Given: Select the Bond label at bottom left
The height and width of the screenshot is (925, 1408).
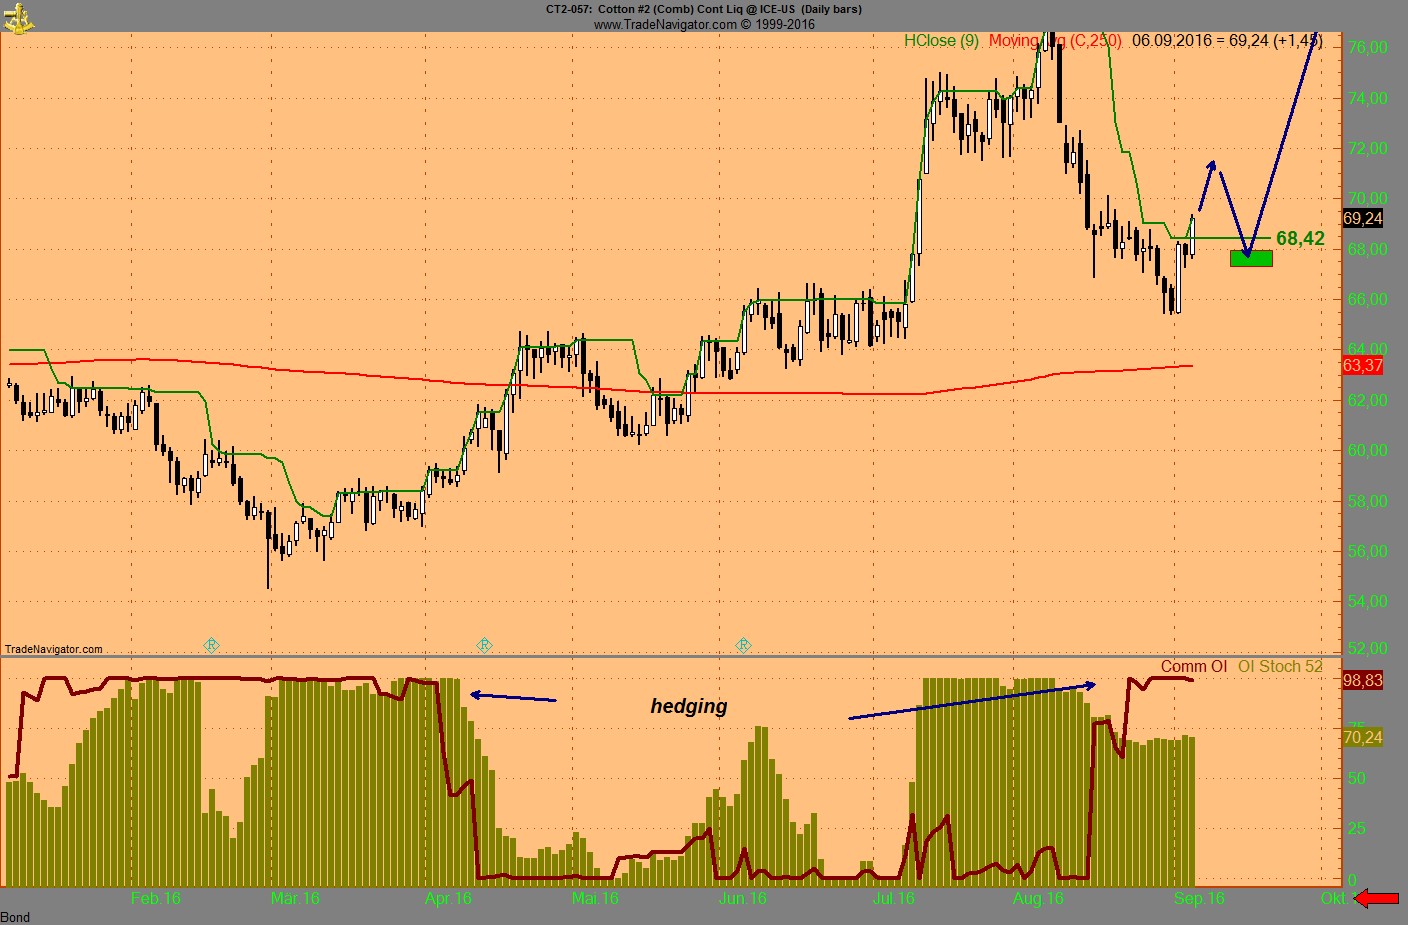Looking at the screenshot, I should point(15,917).
